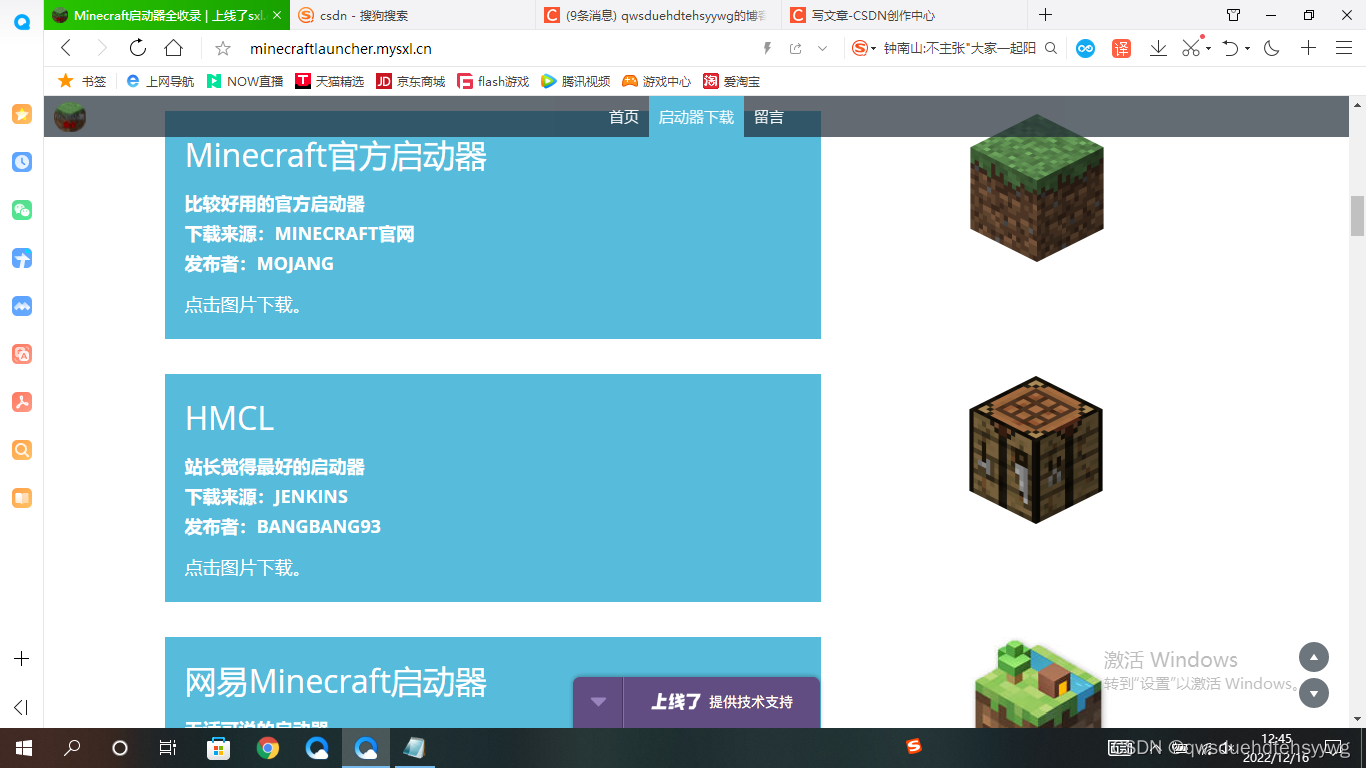This screenshot has width=1366, height=768.
Task: Open the WeChat icon in sidebar
Action: pos(21,210)
